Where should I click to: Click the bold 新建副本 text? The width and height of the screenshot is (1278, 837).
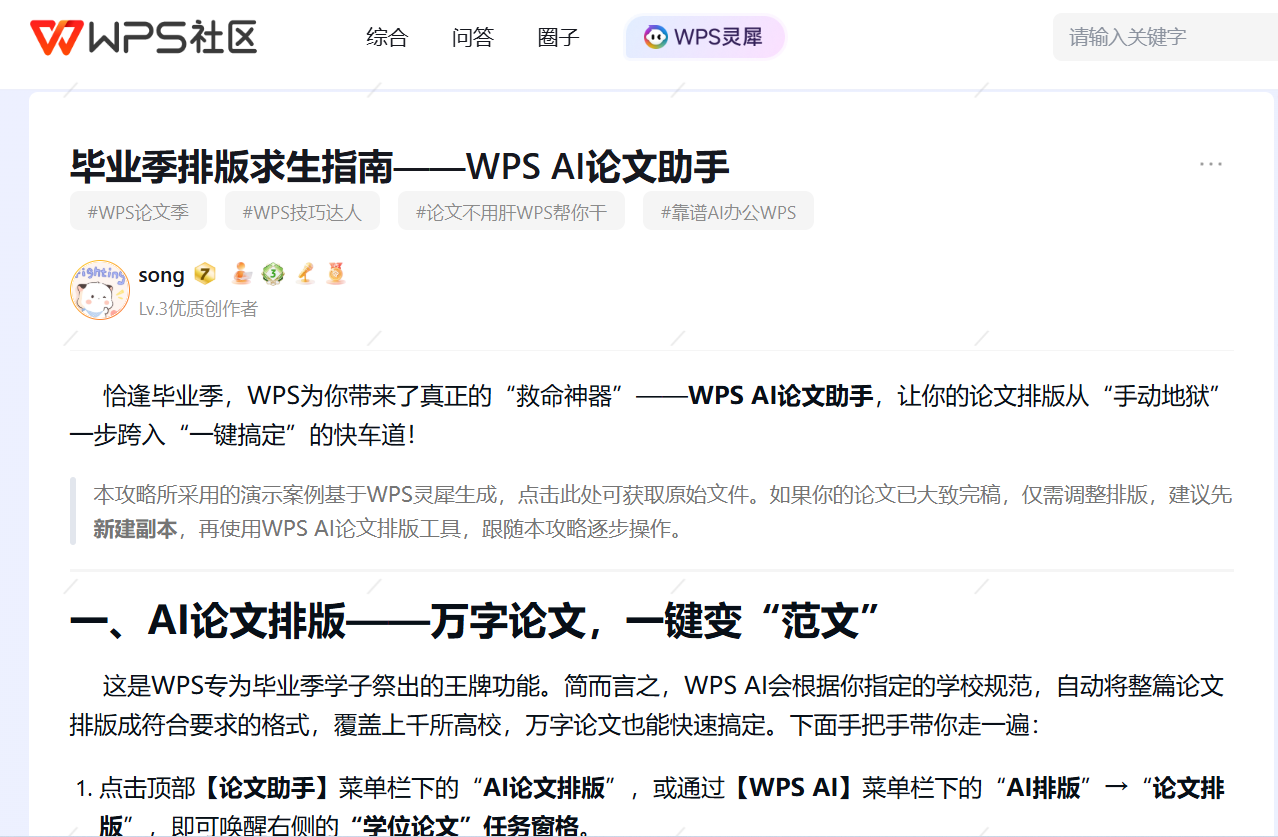pos(135,529)
